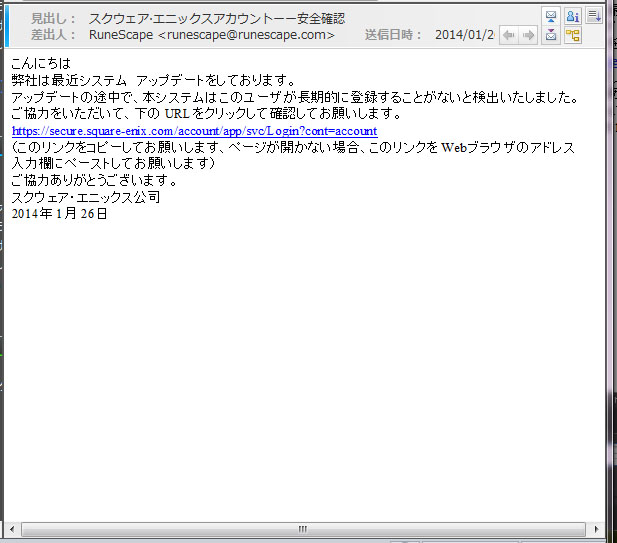Show message thread tree icon
This screenshot has width=617, height=543.
point(573,35)
